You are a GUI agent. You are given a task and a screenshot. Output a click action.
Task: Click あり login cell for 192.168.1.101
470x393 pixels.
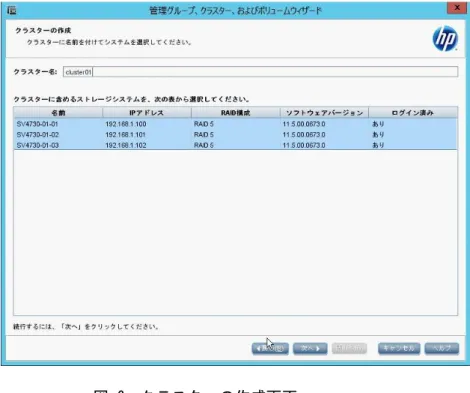[378, 135]
